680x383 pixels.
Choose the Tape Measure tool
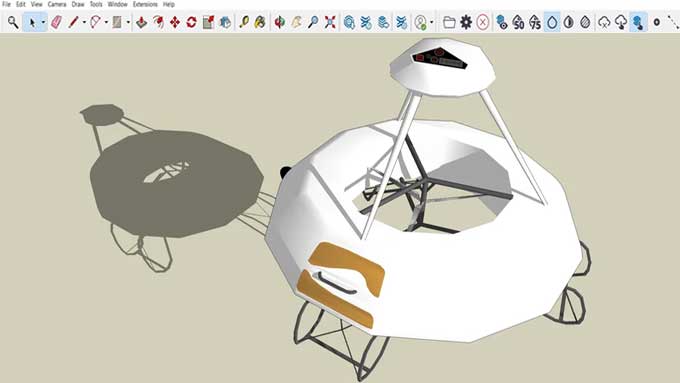[x=244, y=22]
